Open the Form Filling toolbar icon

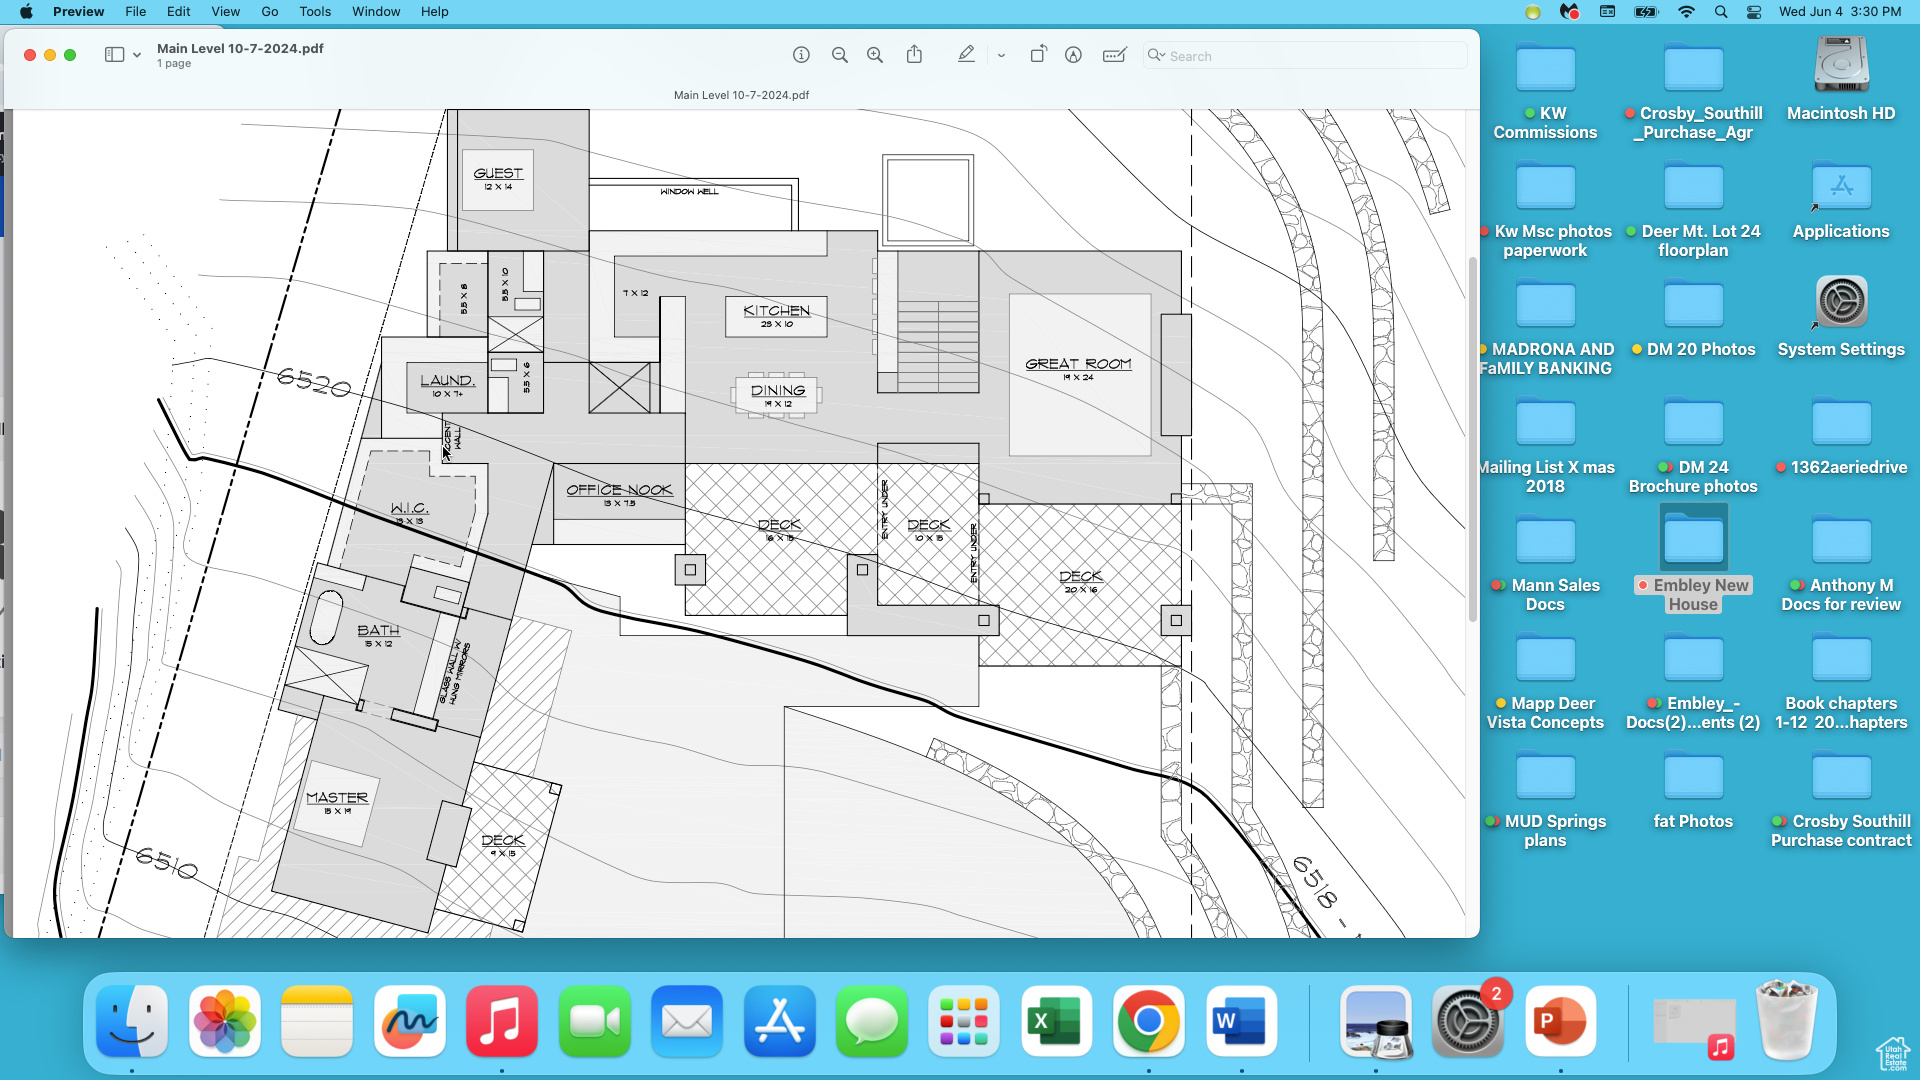1114,55
